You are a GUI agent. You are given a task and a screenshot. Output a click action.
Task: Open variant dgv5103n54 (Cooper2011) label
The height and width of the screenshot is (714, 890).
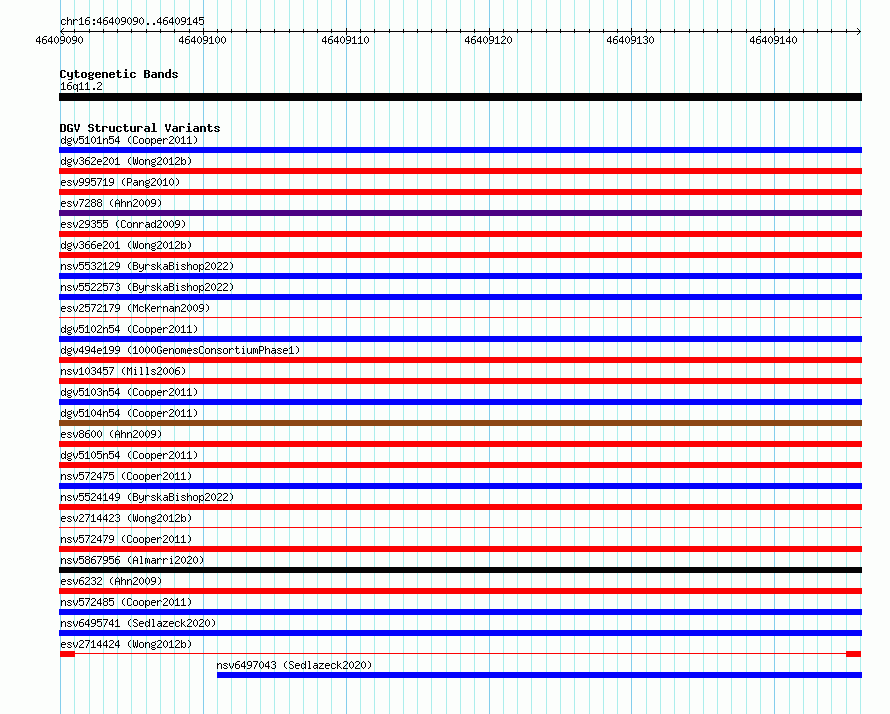pos(129,392)
